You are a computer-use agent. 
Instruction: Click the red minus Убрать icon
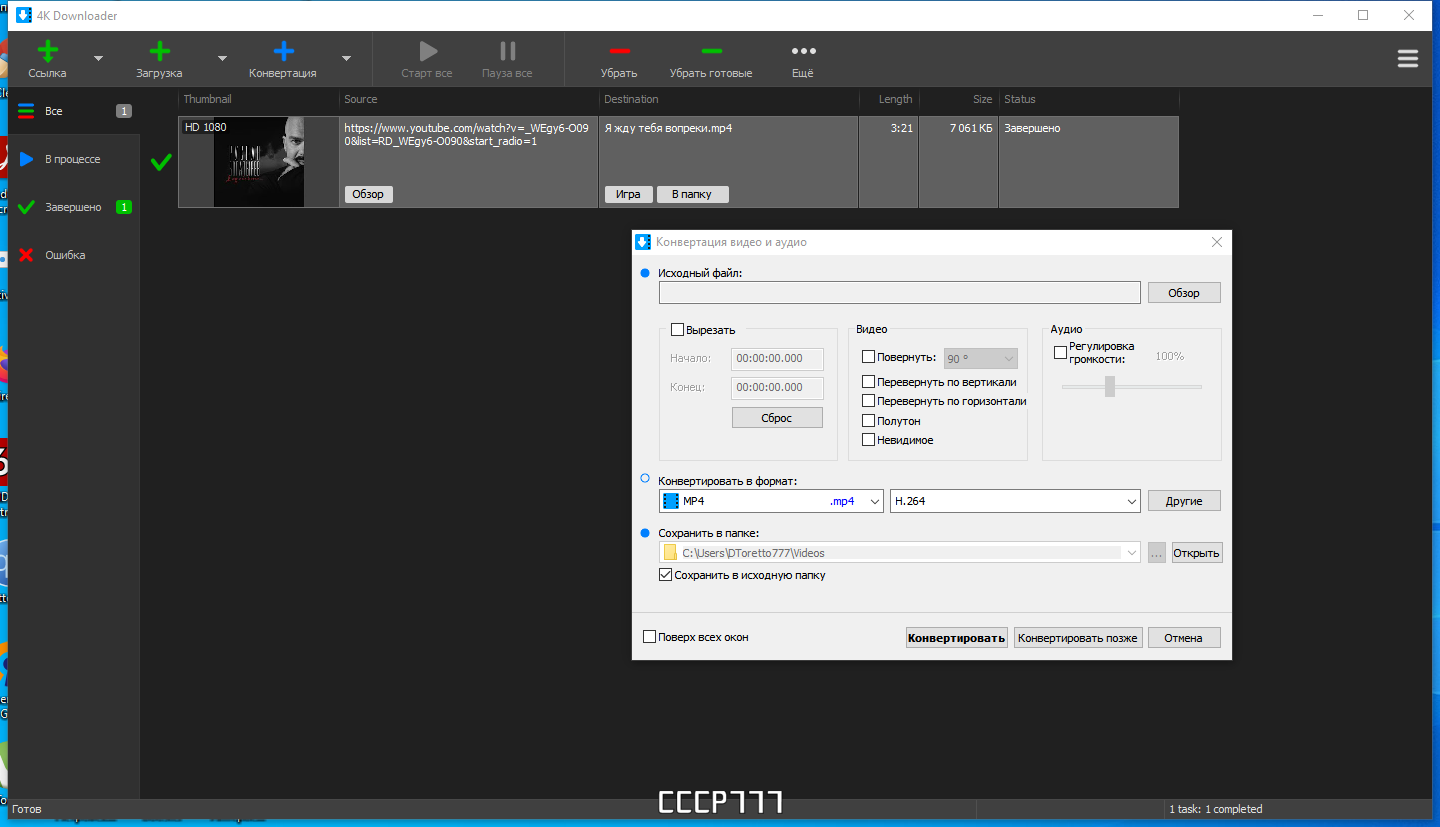[x=619, y=51]
